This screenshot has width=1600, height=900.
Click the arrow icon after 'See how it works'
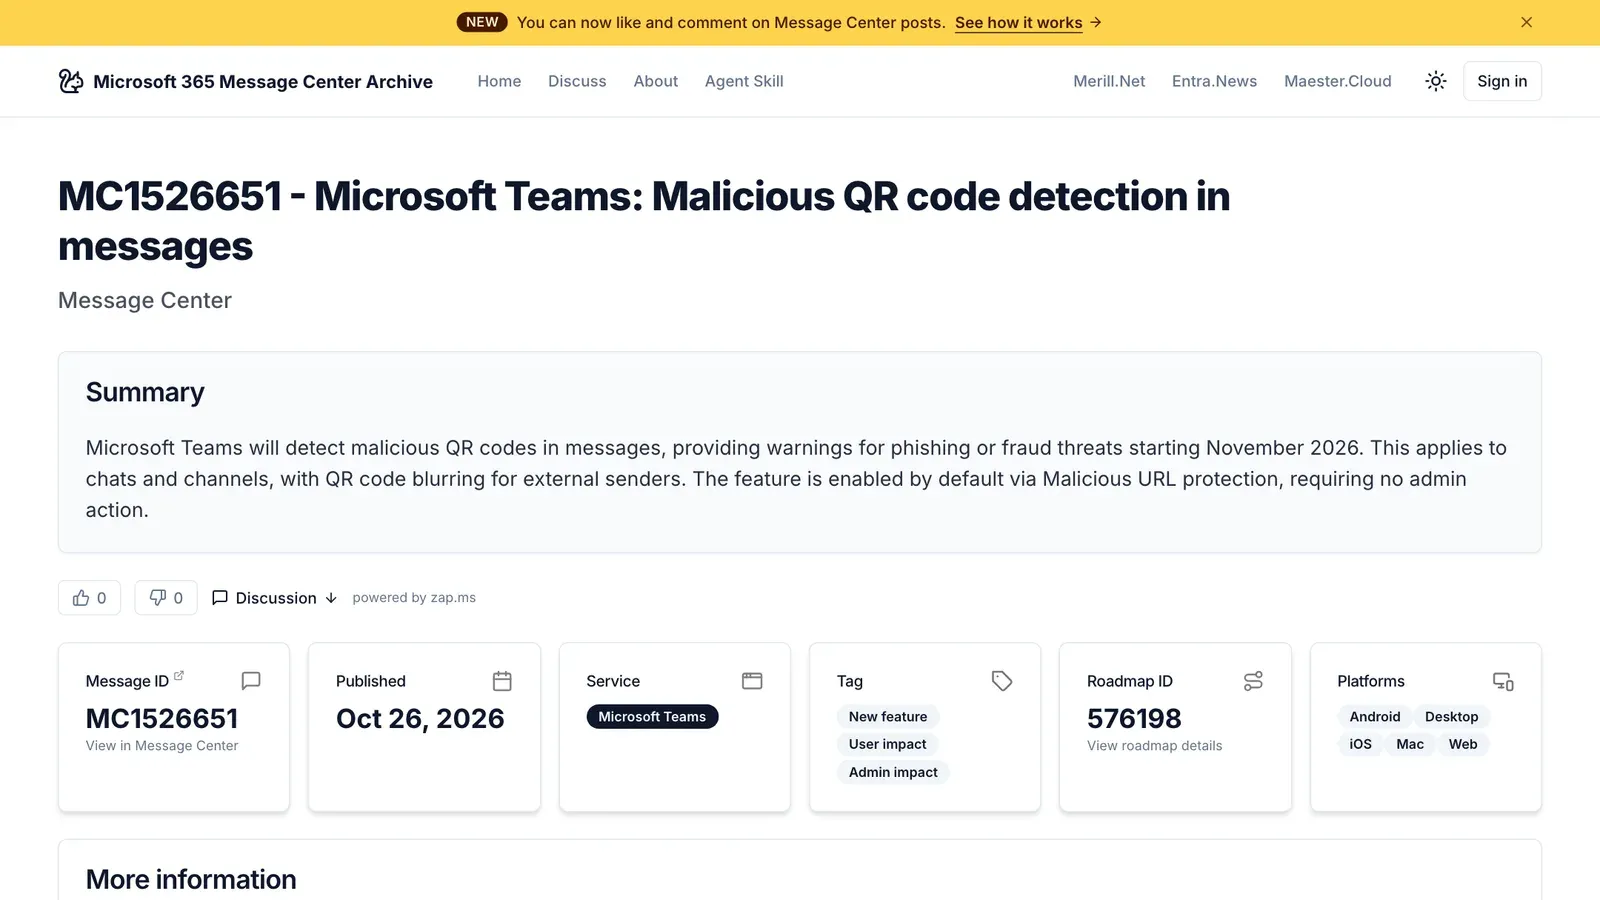1096,22
